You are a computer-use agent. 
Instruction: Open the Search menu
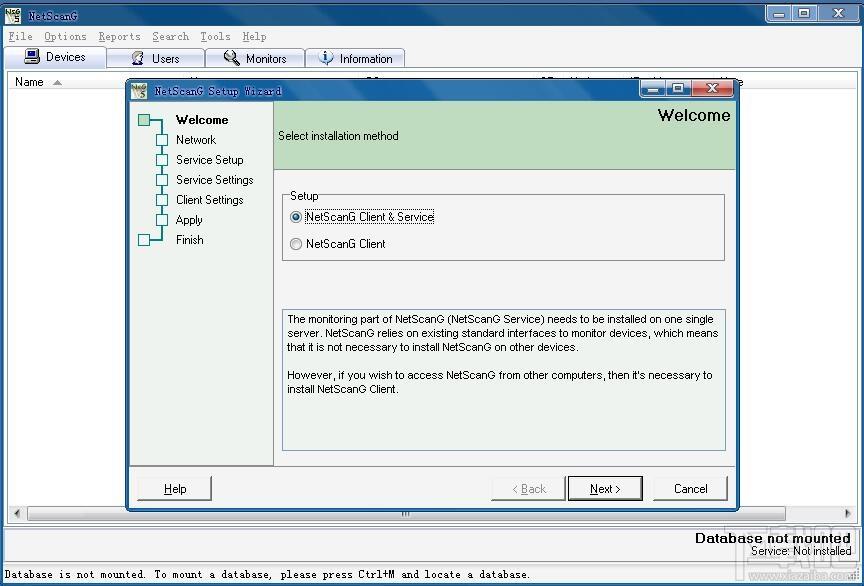[170, 36]
